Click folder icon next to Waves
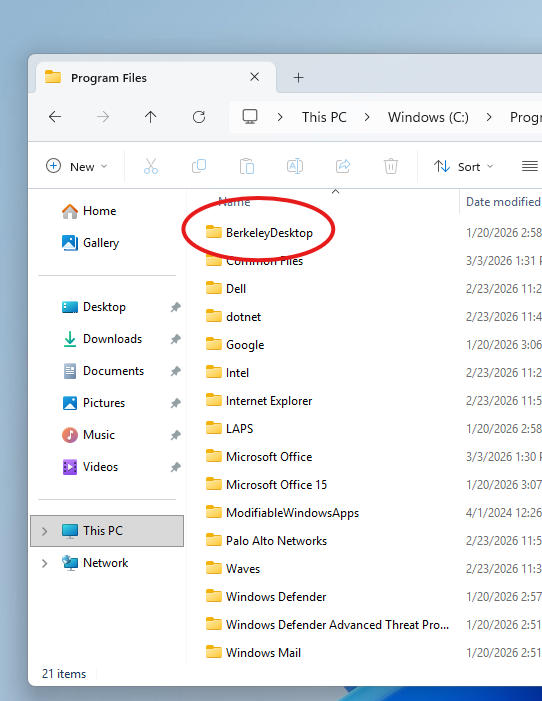The image size is (542, 701). [x=214, y=568]
